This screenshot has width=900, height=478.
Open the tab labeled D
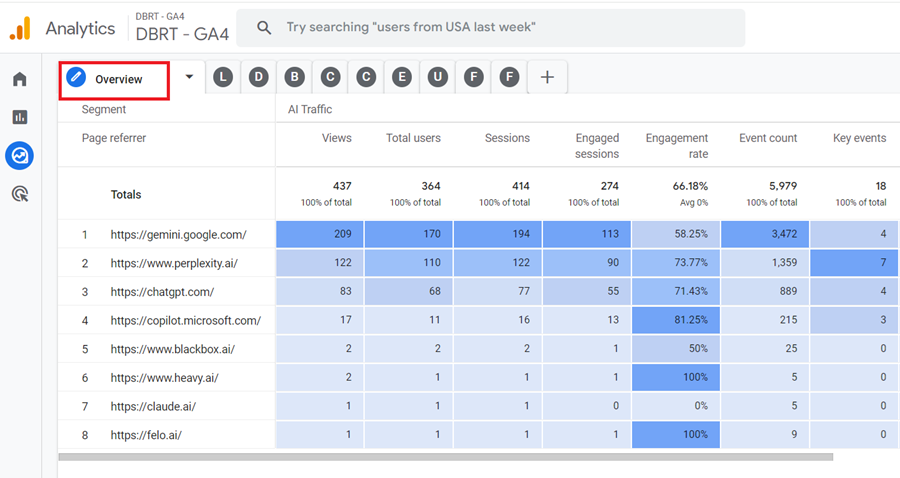click(259, 77)
